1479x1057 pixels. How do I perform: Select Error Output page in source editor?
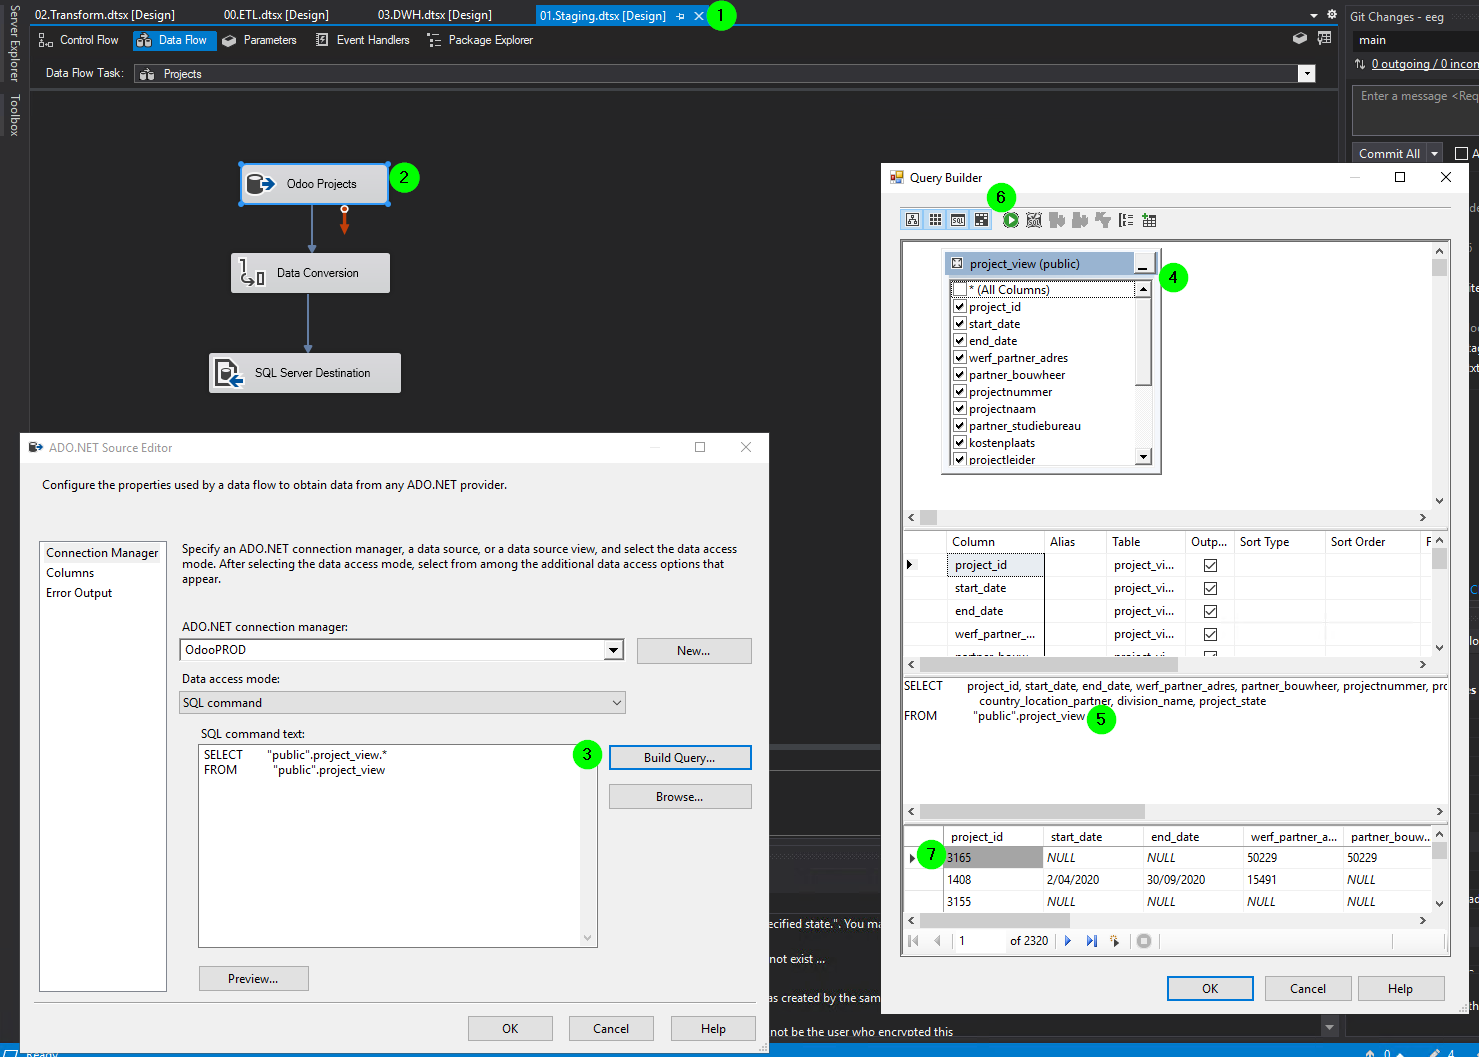79,593
